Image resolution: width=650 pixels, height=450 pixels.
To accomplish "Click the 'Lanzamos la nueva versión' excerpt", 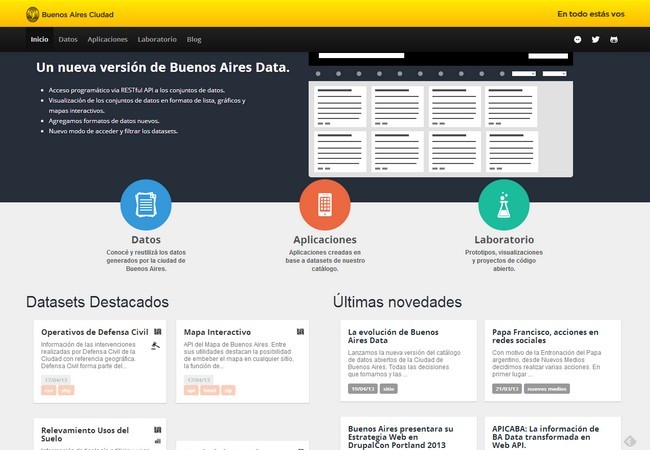I will [404, 363].
